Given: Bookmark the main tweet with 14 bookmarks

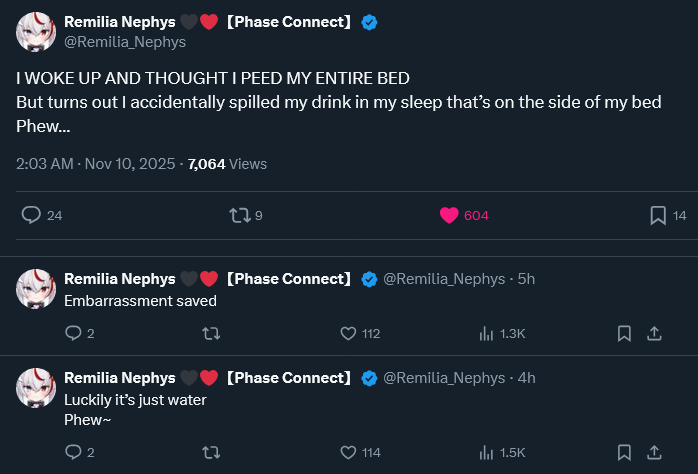Looking at the screenshot, I should 658,215.
